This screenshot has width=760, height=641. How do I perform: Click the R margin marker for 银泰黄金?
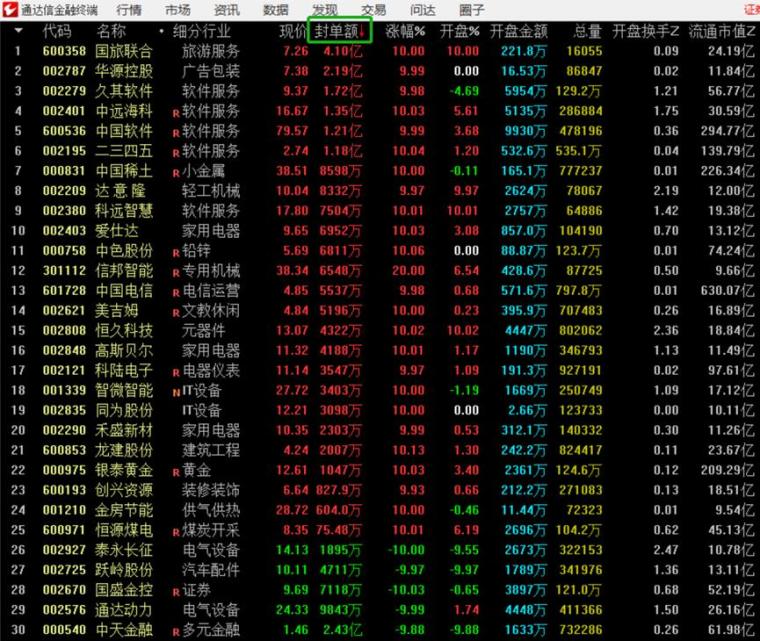coord(176,472)
